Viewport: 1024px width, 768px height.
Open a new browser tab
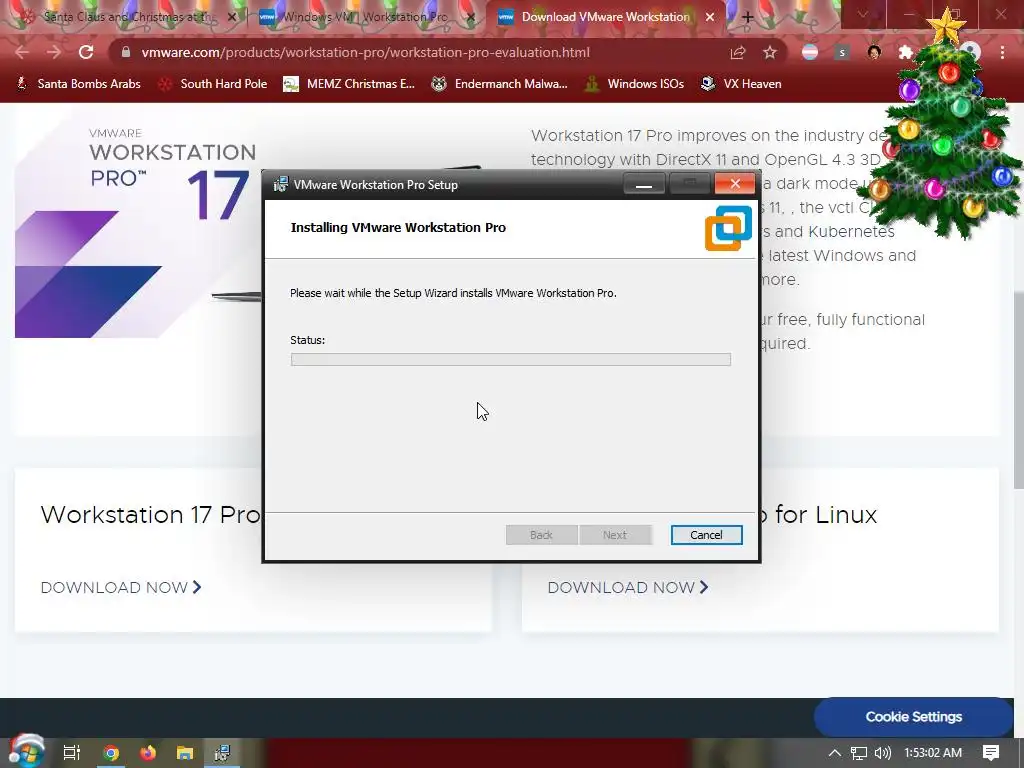748,17
